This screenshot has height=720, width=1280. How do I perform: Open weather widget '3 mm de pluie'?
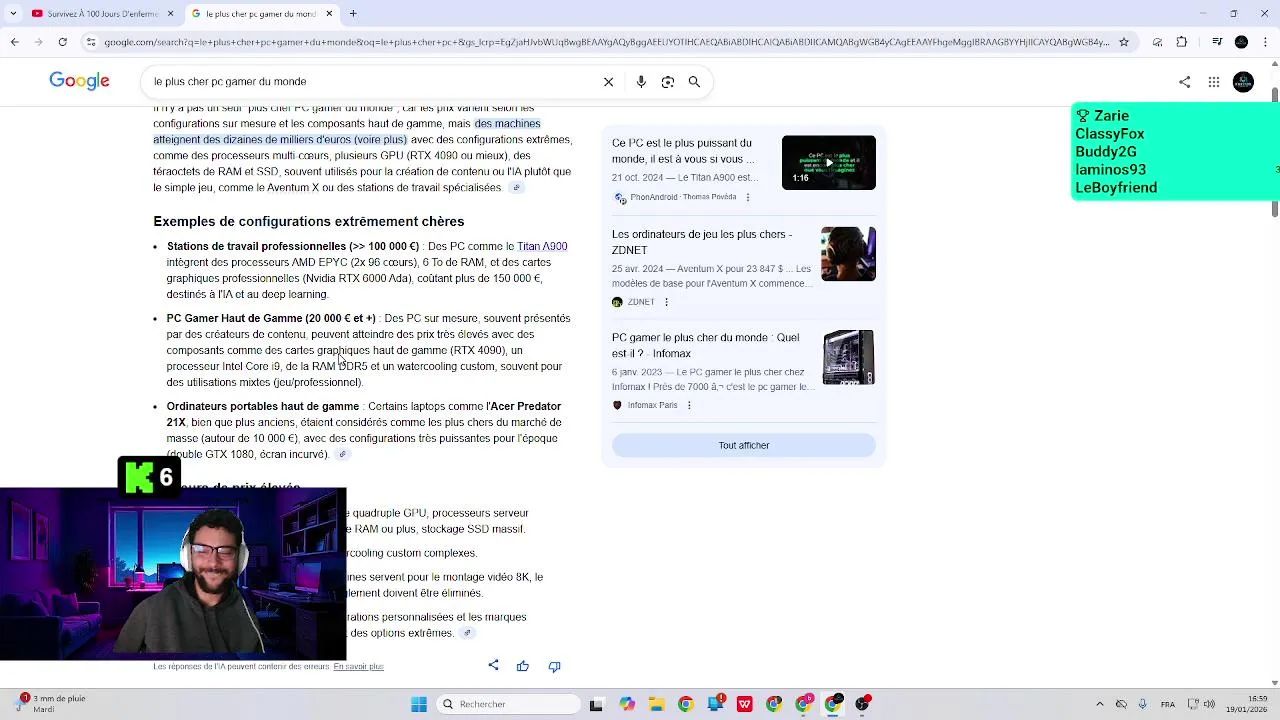[52, 704]
